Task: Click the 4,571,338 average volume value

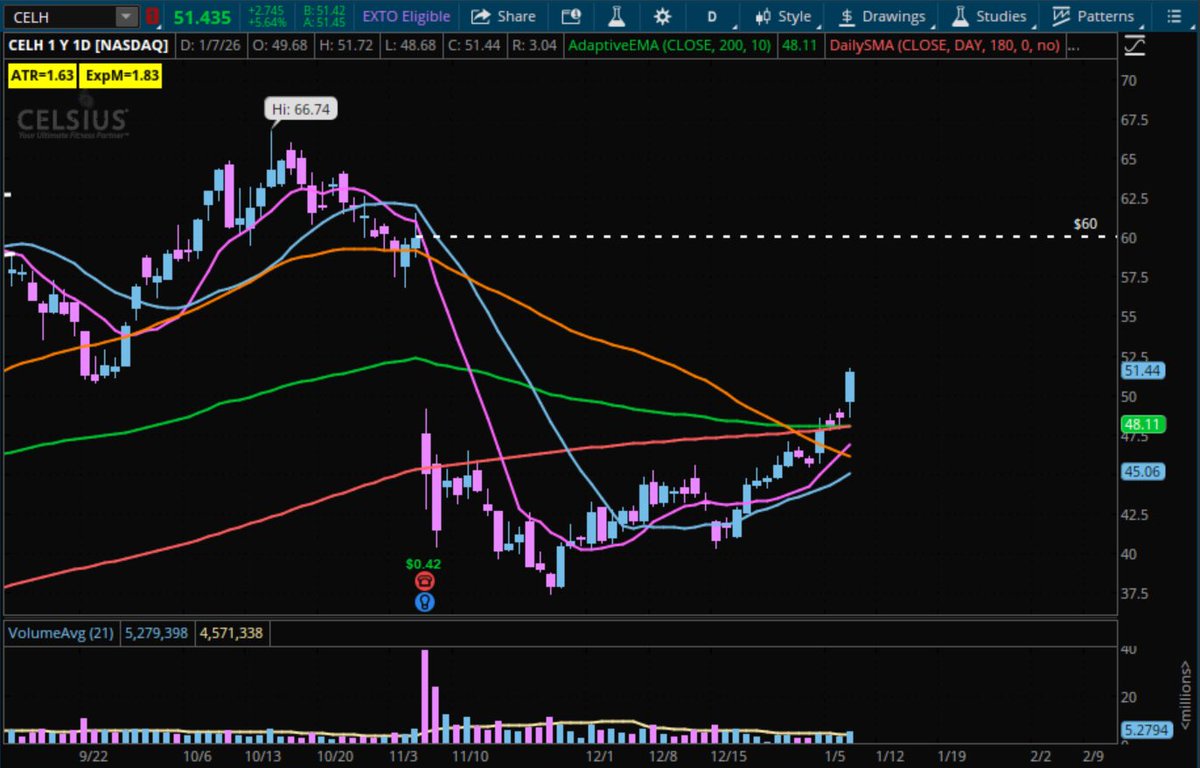Action: coord(233,632)
